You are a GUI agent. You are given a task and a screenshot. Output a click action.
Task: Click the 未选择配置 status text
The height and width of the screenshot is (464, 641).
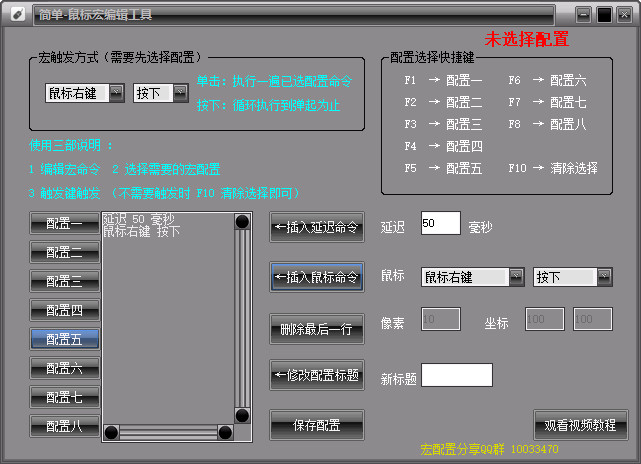[527, 39]
